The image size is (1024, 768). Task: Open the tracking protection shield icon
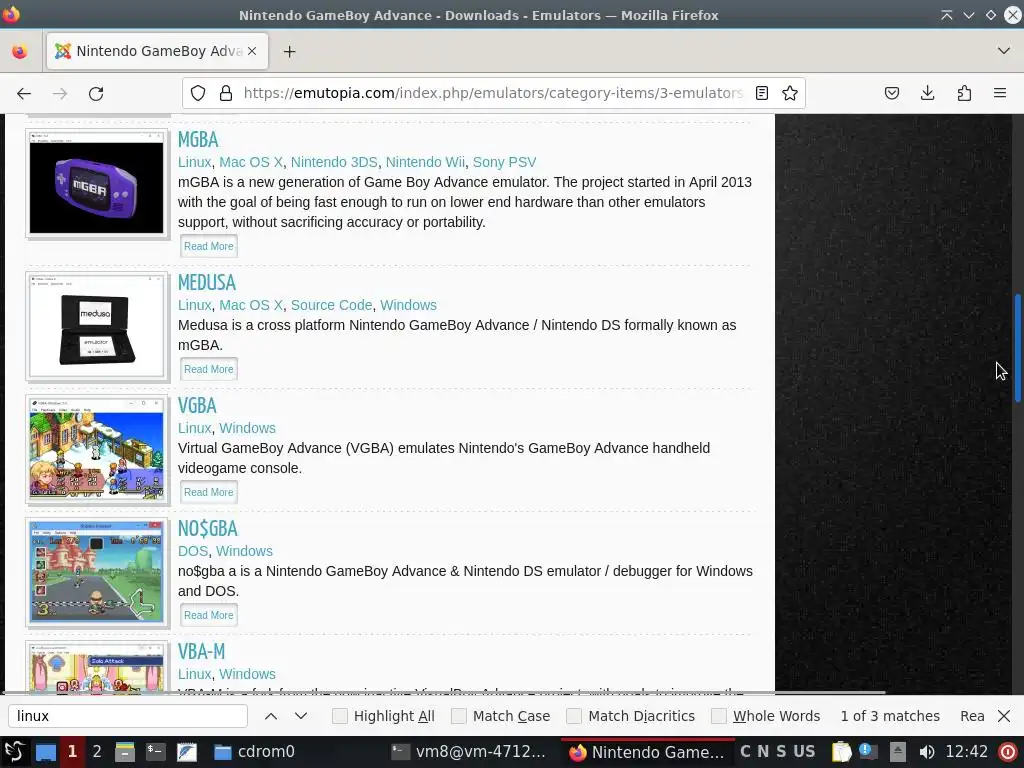[198, 93]
